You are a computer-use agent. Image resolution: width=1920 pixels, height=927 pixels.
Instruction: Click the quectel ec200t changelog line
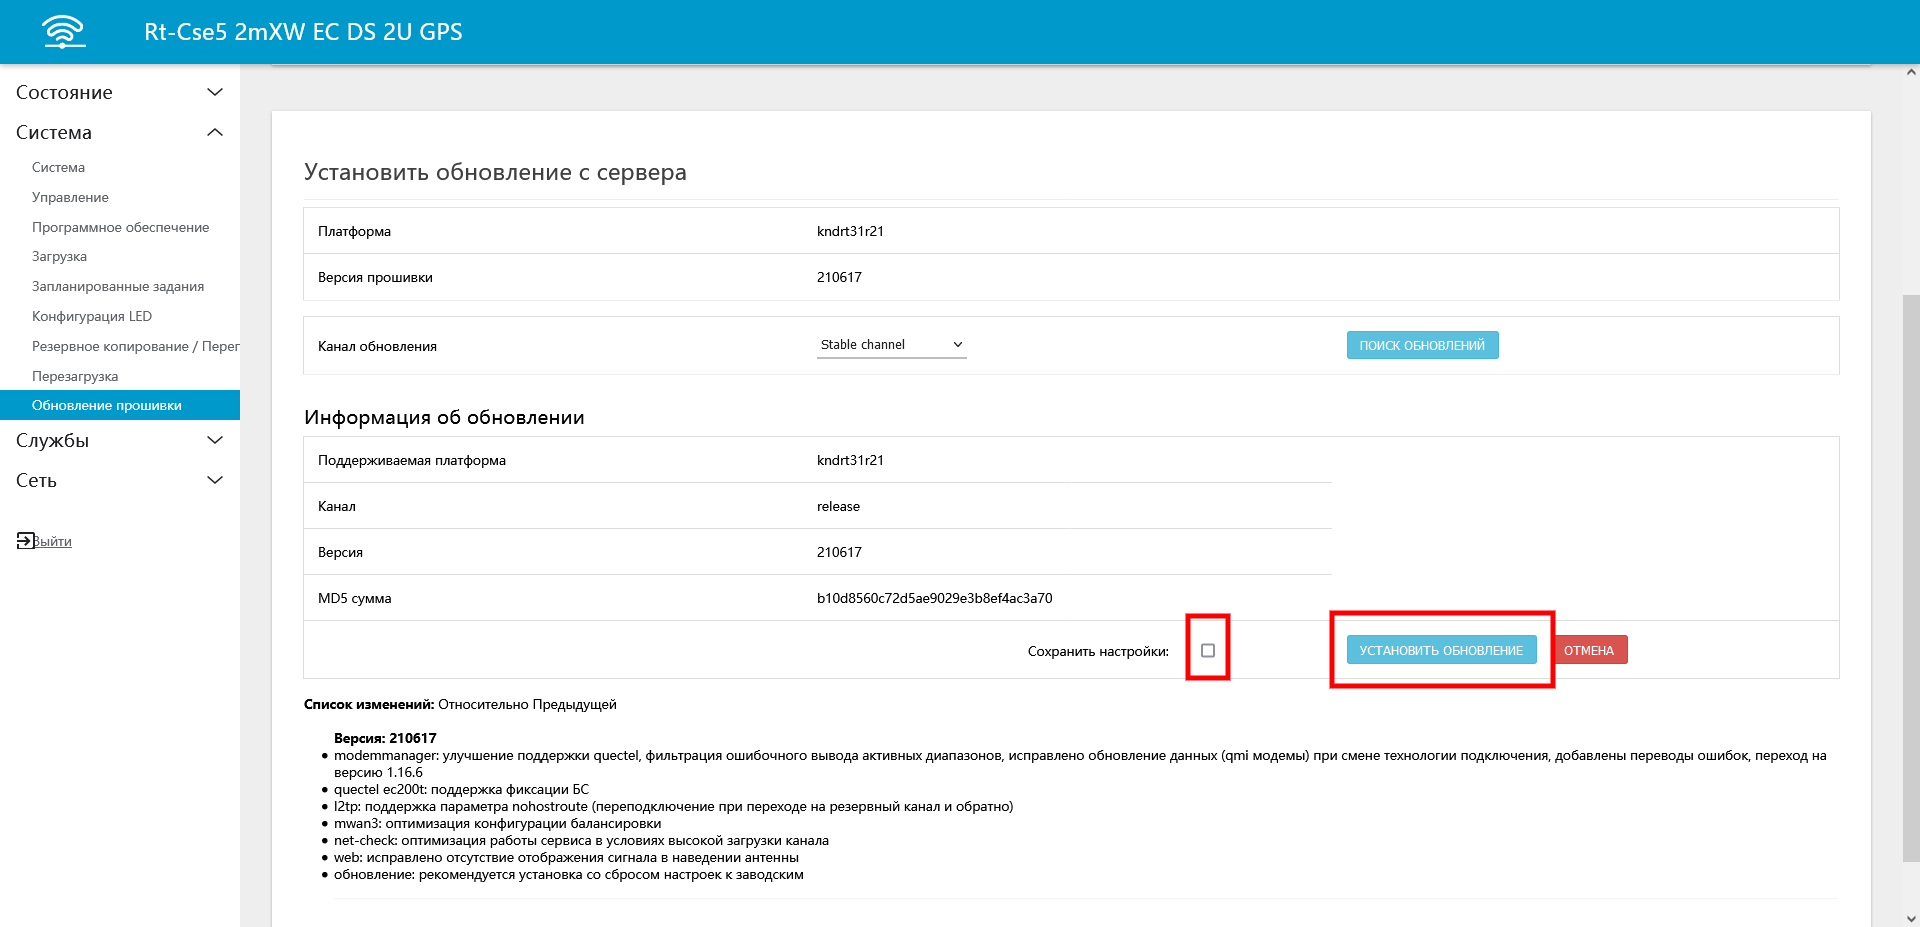(461, 789)
